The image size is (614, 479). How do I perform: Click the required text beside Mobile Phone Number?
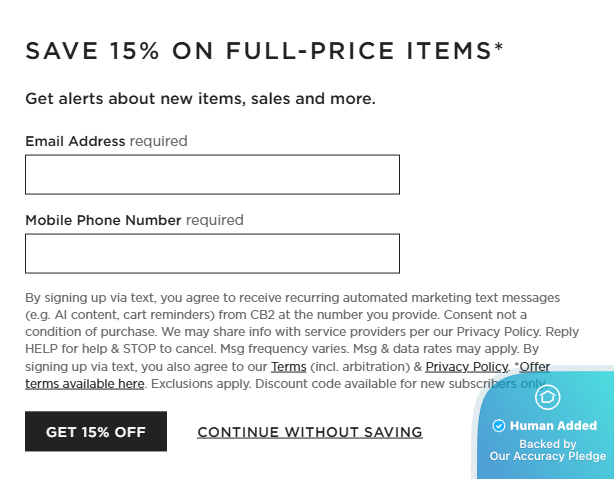pyautogui.click(x=214, y=220)
